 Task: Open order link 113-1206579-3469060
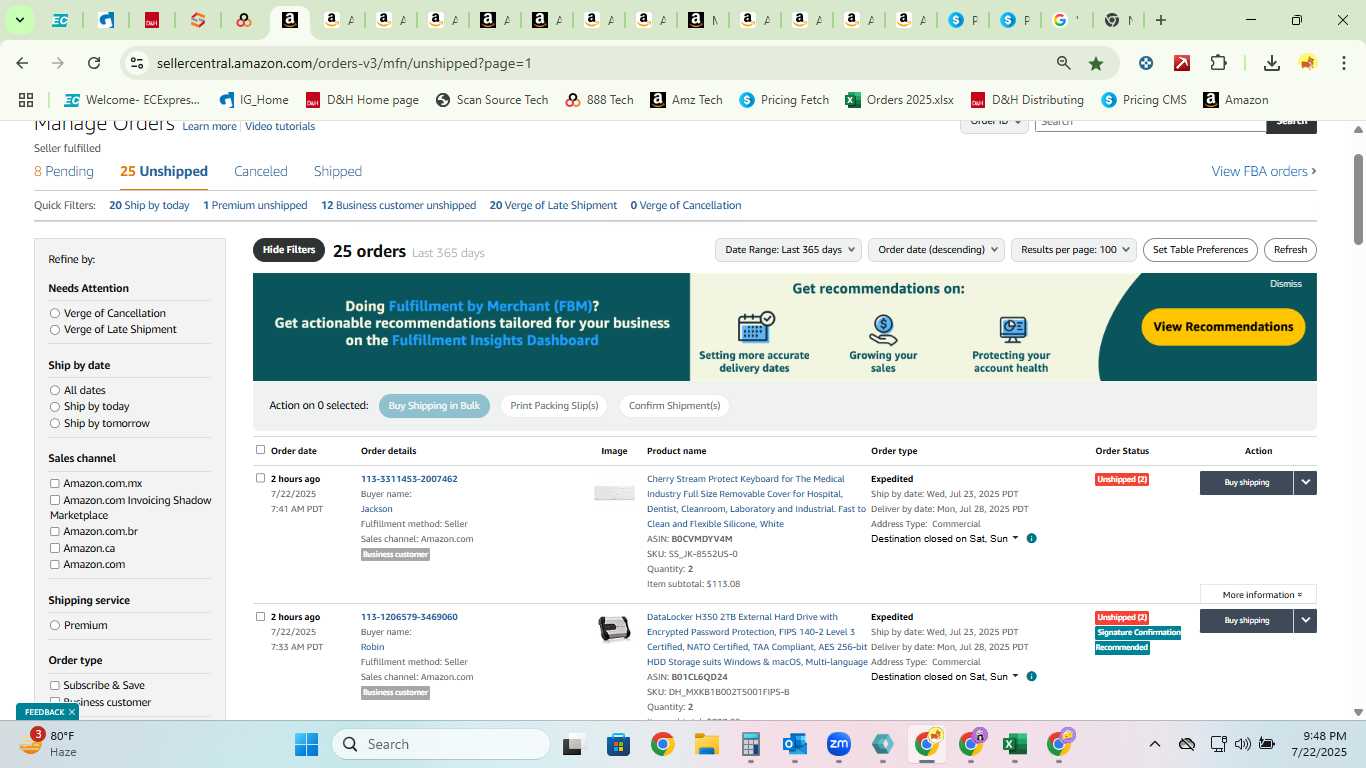point(409,617)
